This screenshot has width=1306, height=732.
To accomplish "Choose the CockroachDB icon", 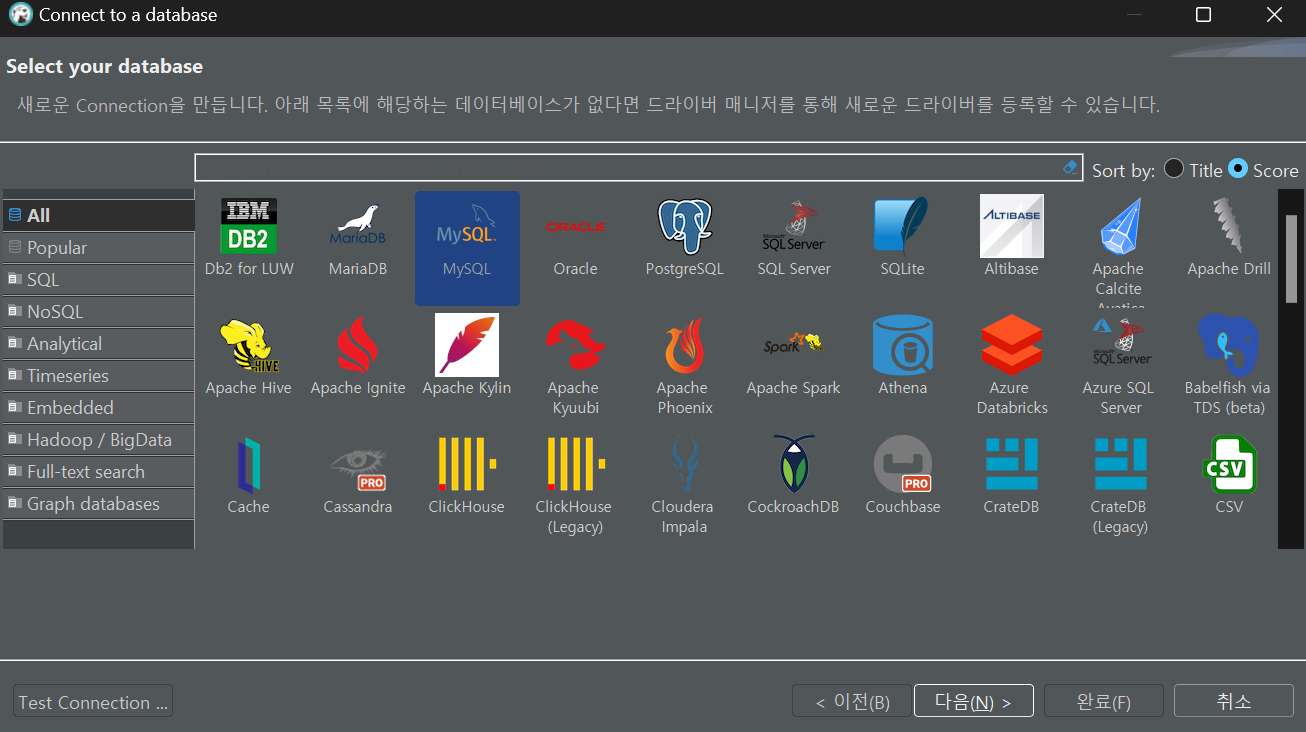I will [794, 464].
